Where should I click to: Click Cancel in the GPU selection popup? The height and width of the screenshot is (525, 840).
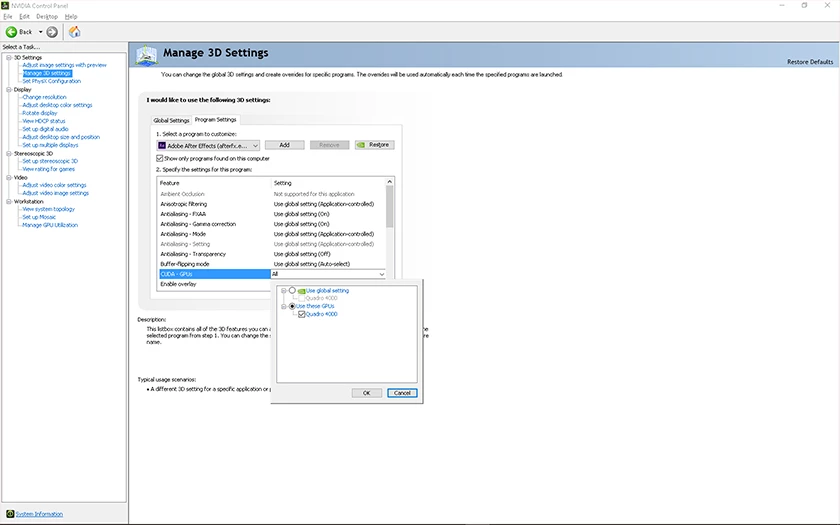402,393
